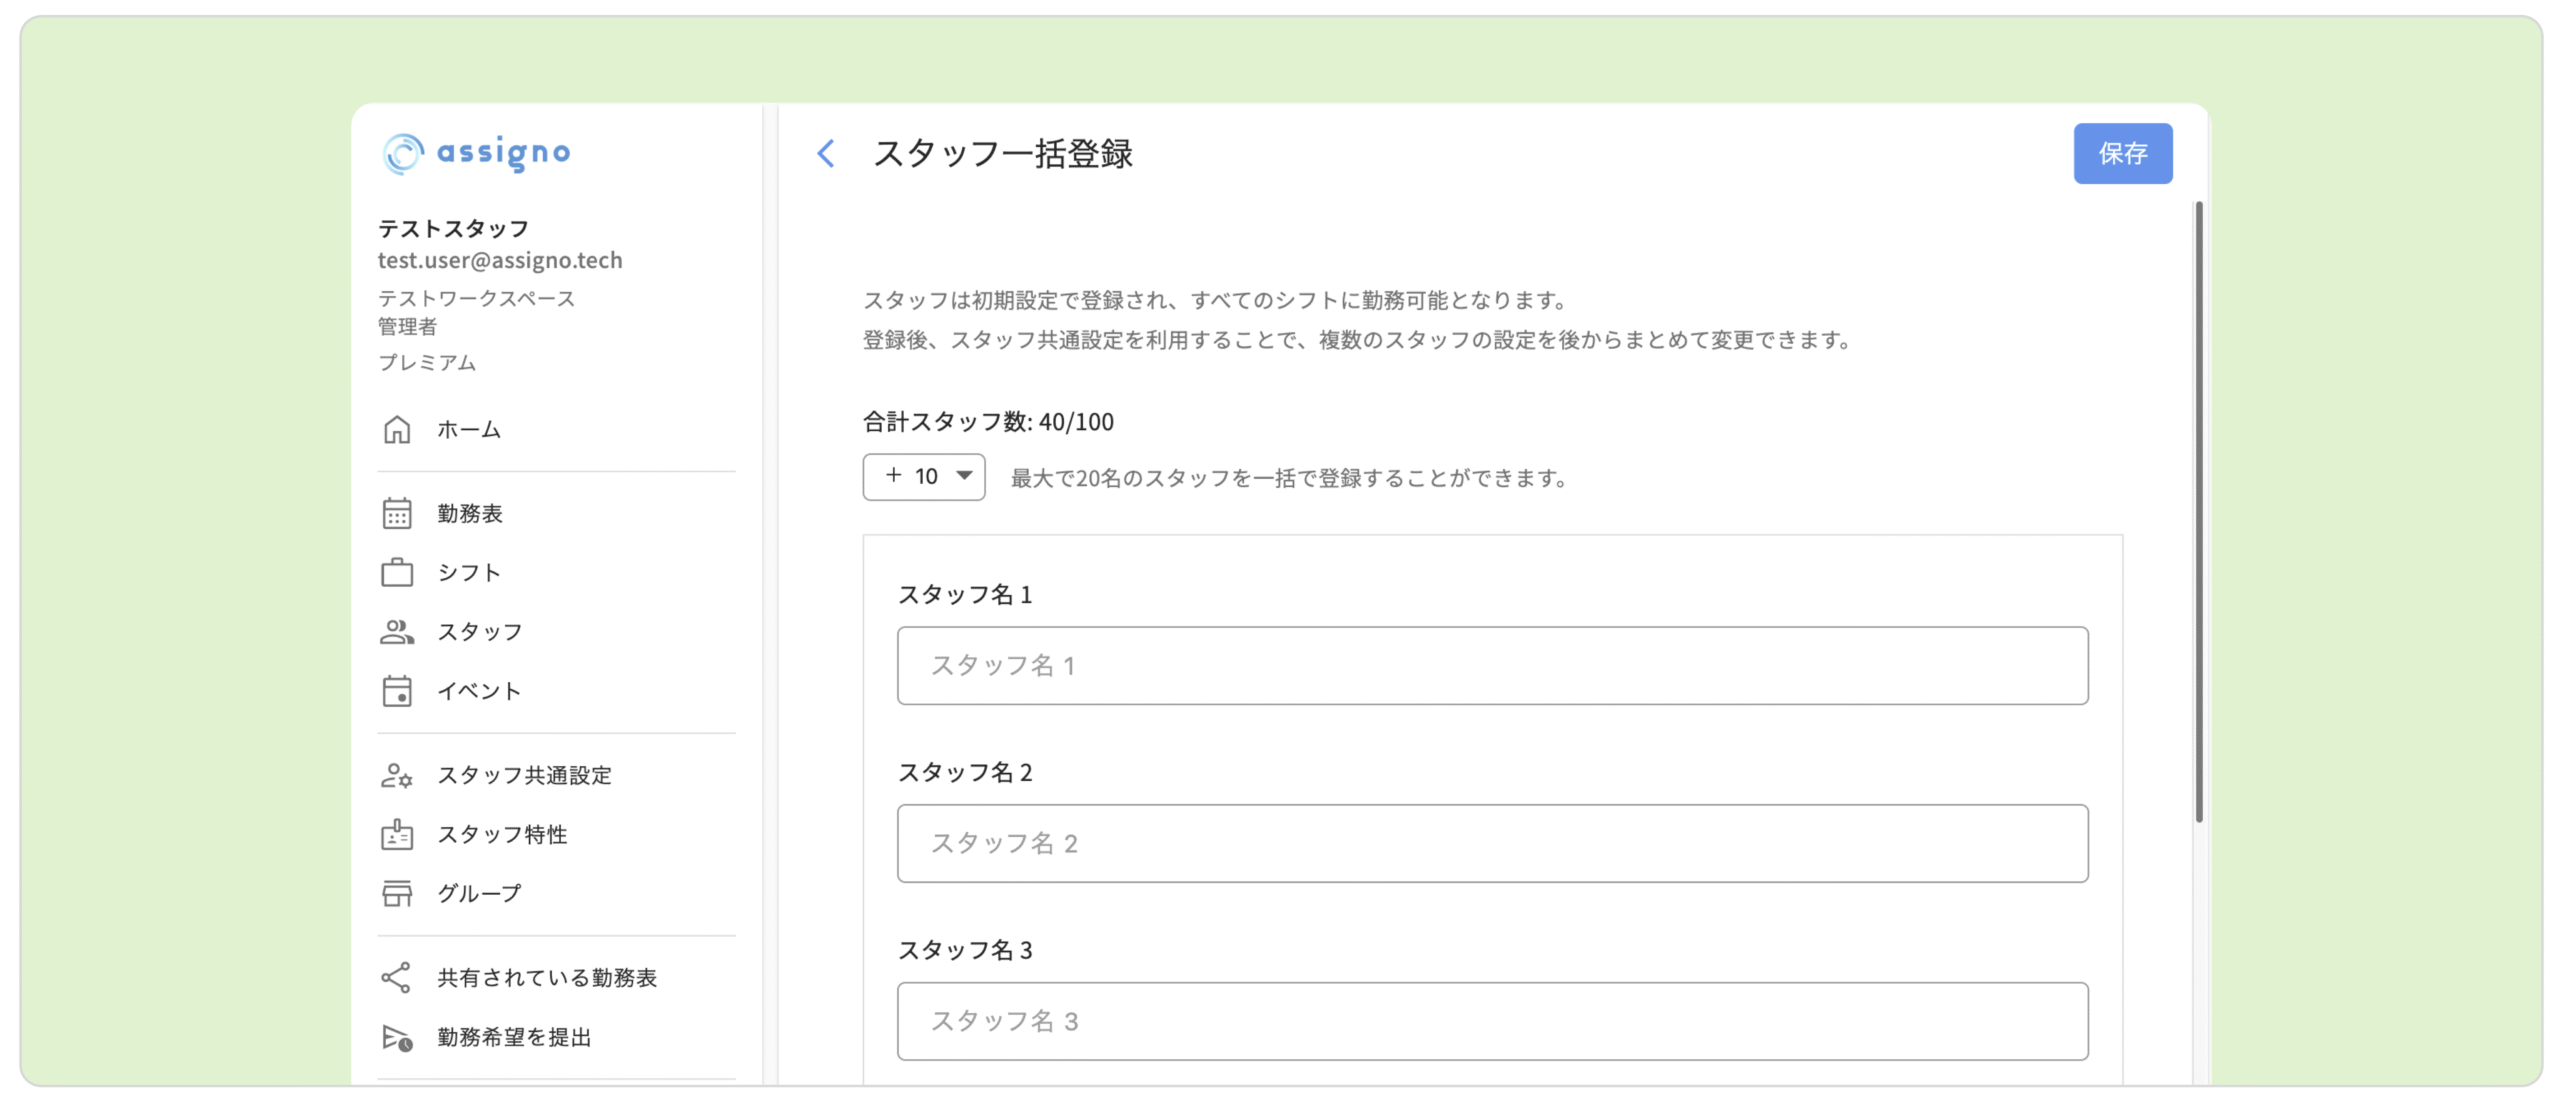Screen dimensions: 2560x1102
Task: Focus the スタッフ名 1 input field
Action: (x=1491, y=665)
